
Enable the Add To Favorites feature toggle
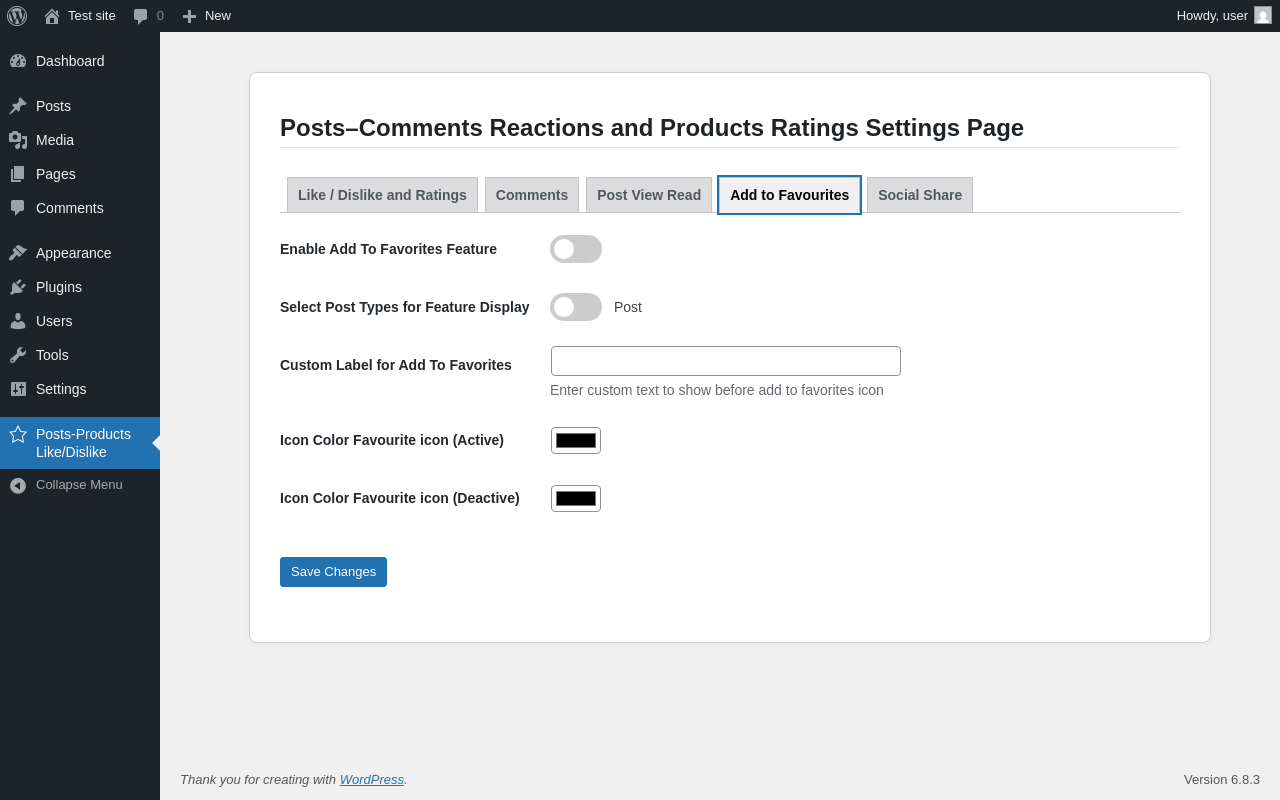point(576,249)
